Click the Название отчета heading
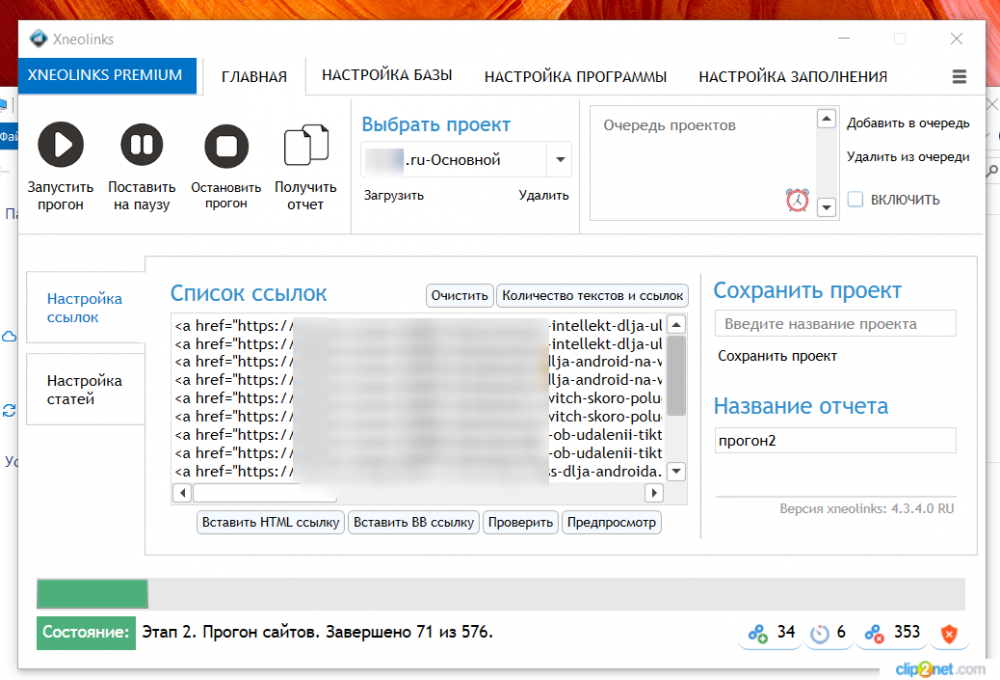1000x680 pixels. click(x=801, y=406)
